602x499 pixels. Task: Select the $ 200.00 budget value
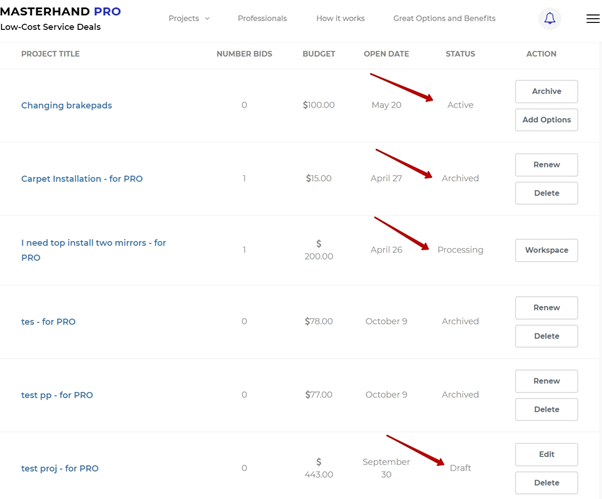point(319,250)
